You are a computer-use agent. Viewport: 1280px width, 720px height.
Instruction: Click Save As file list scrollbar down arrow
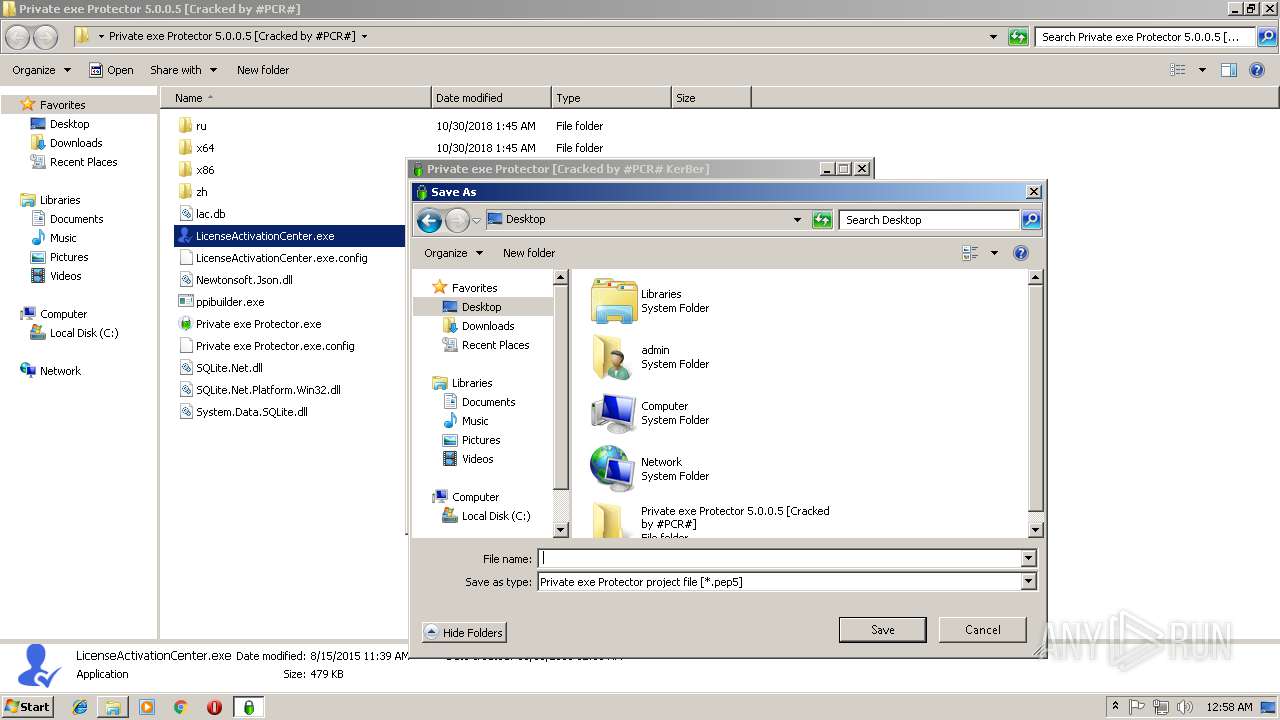[x=1036, y=530]
